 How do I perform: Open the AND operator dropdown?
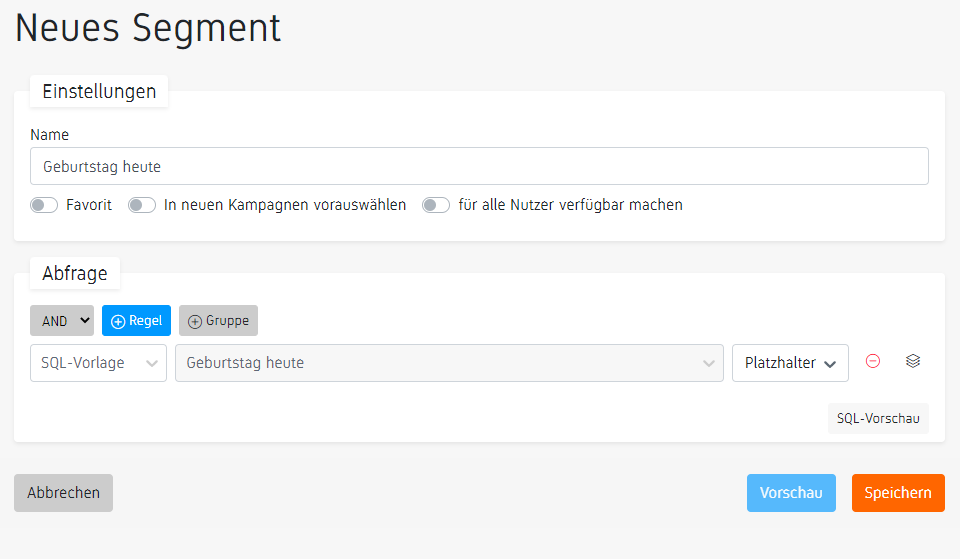click(62, 321)
